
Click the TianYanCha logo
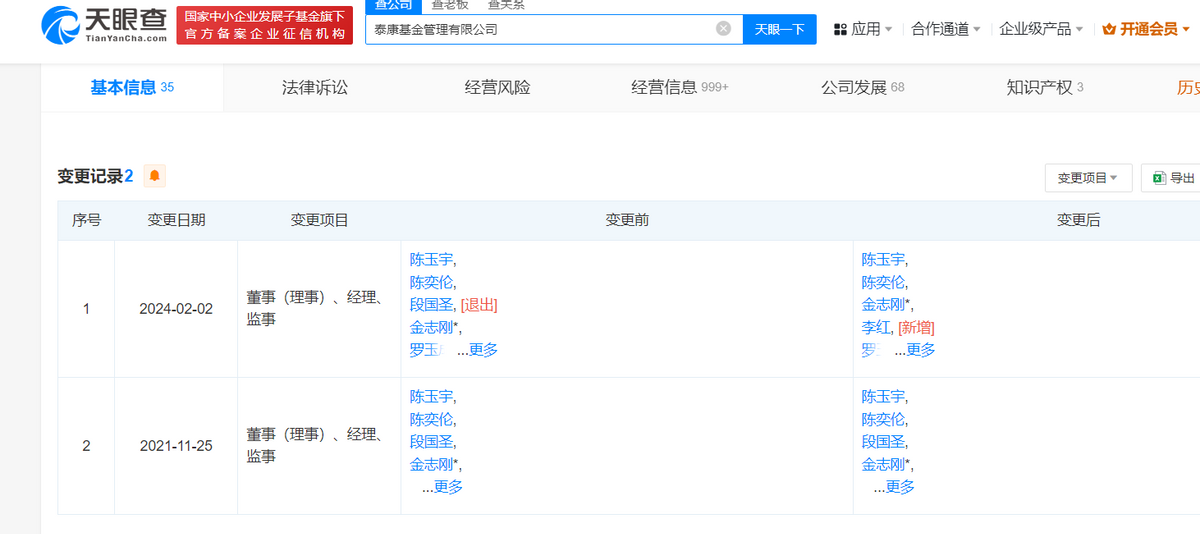104,25
